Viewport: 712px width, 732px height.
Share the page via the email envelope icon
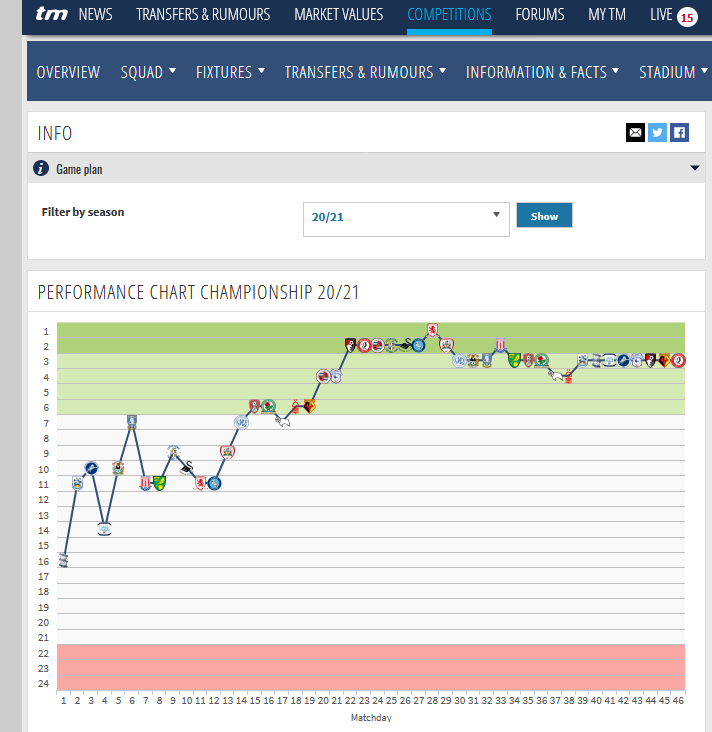point(635,133)
